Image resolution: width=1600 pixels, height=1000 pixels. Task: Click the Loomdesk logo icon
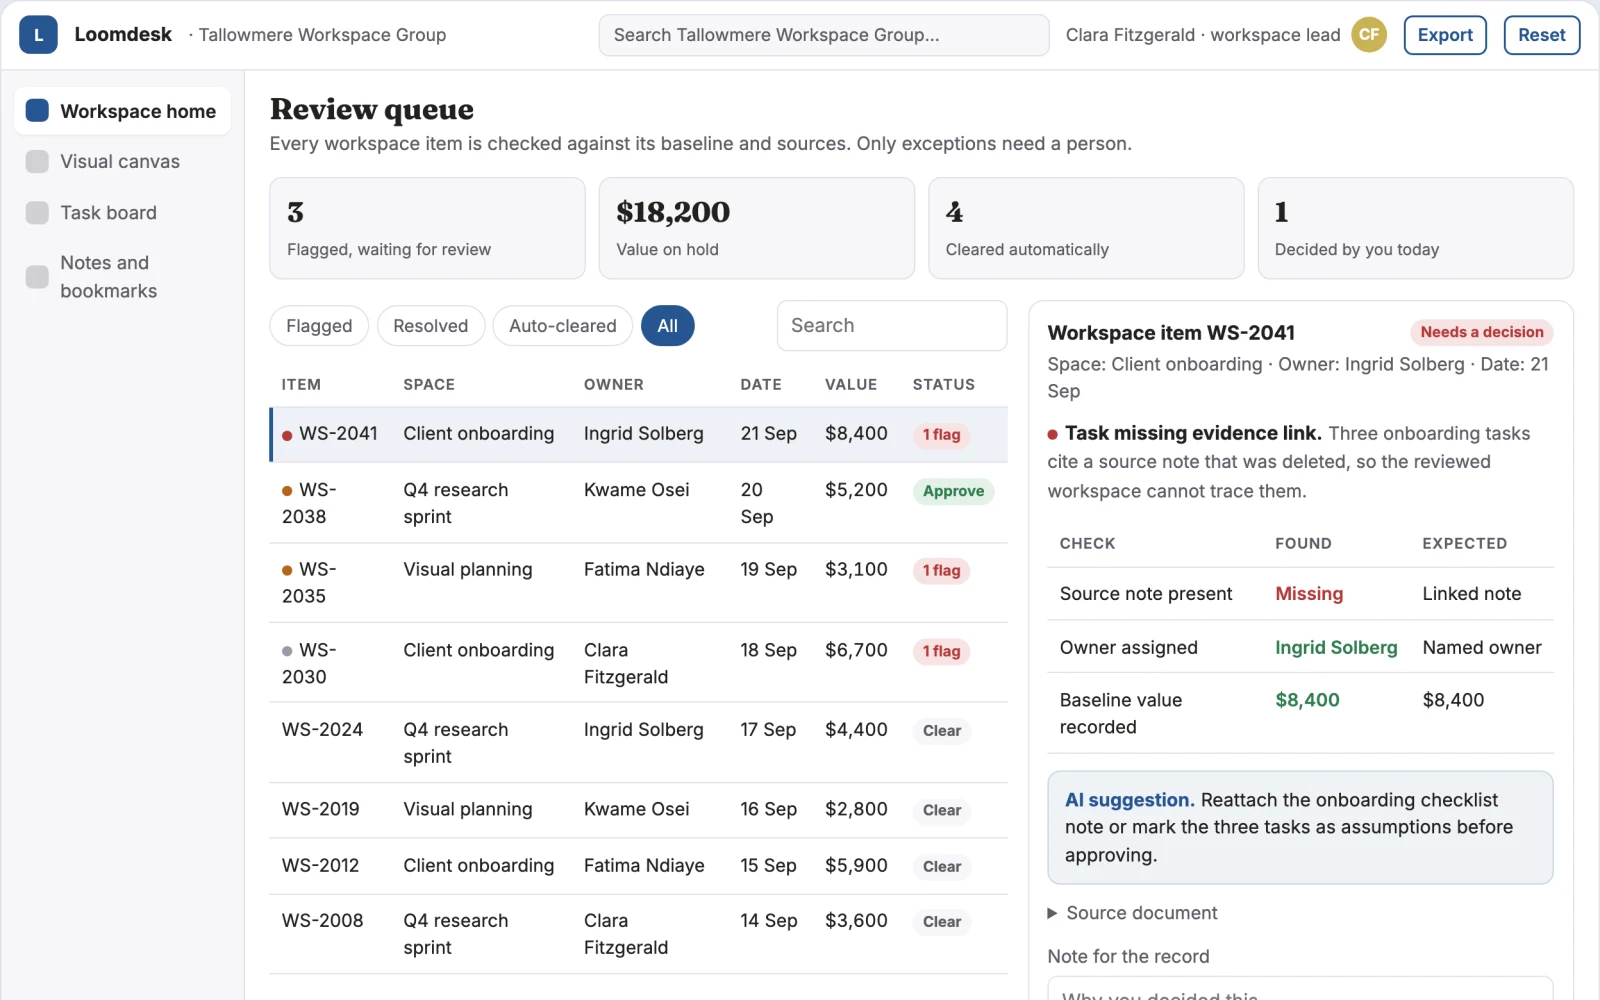[38, 35]
